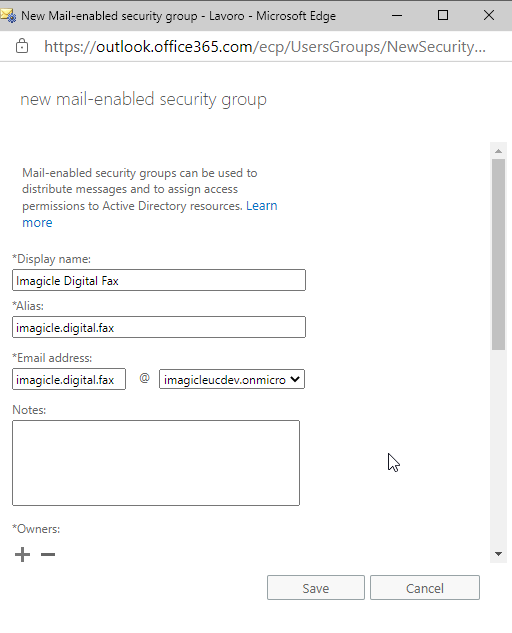Click the scrollbar down arrow
512x633 pixels.
pos(498,554)
